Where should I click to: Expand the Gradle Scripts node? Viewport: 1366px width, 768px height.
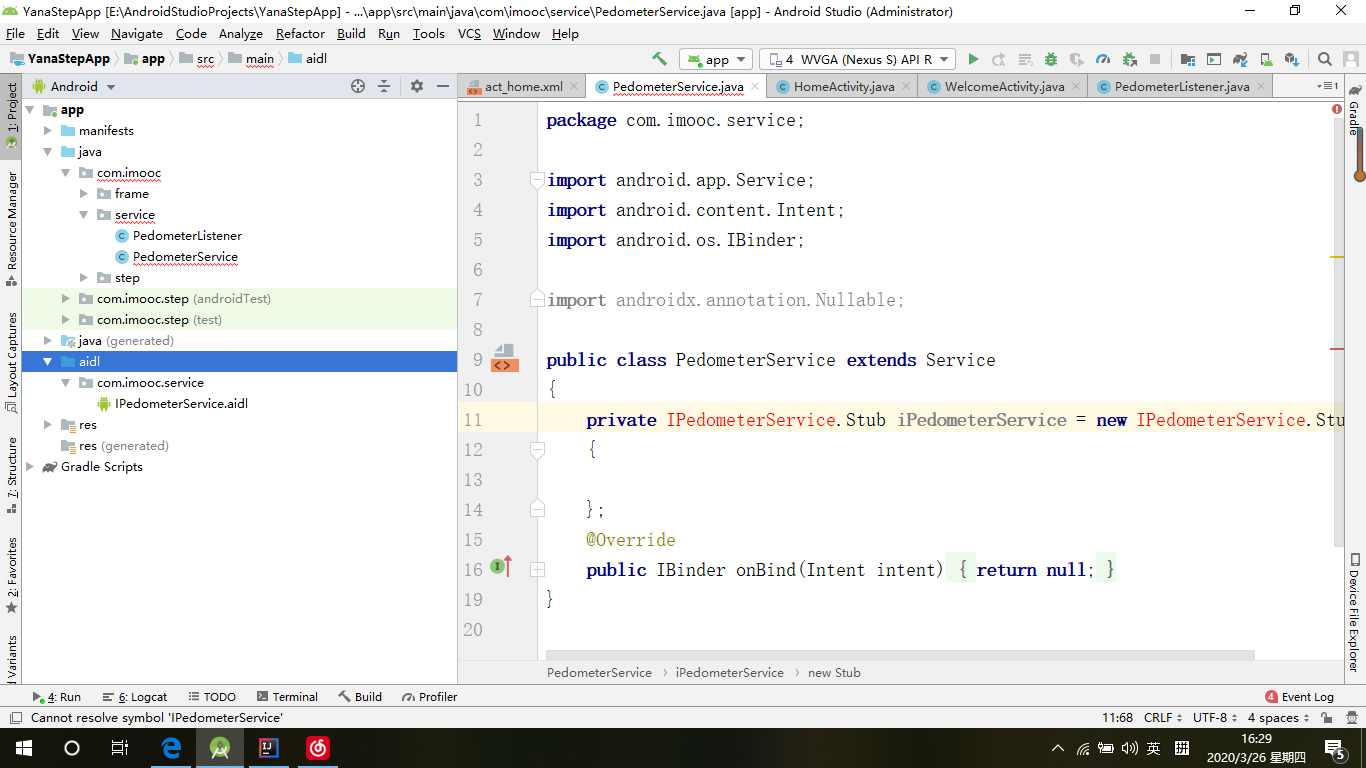[30, 467]
